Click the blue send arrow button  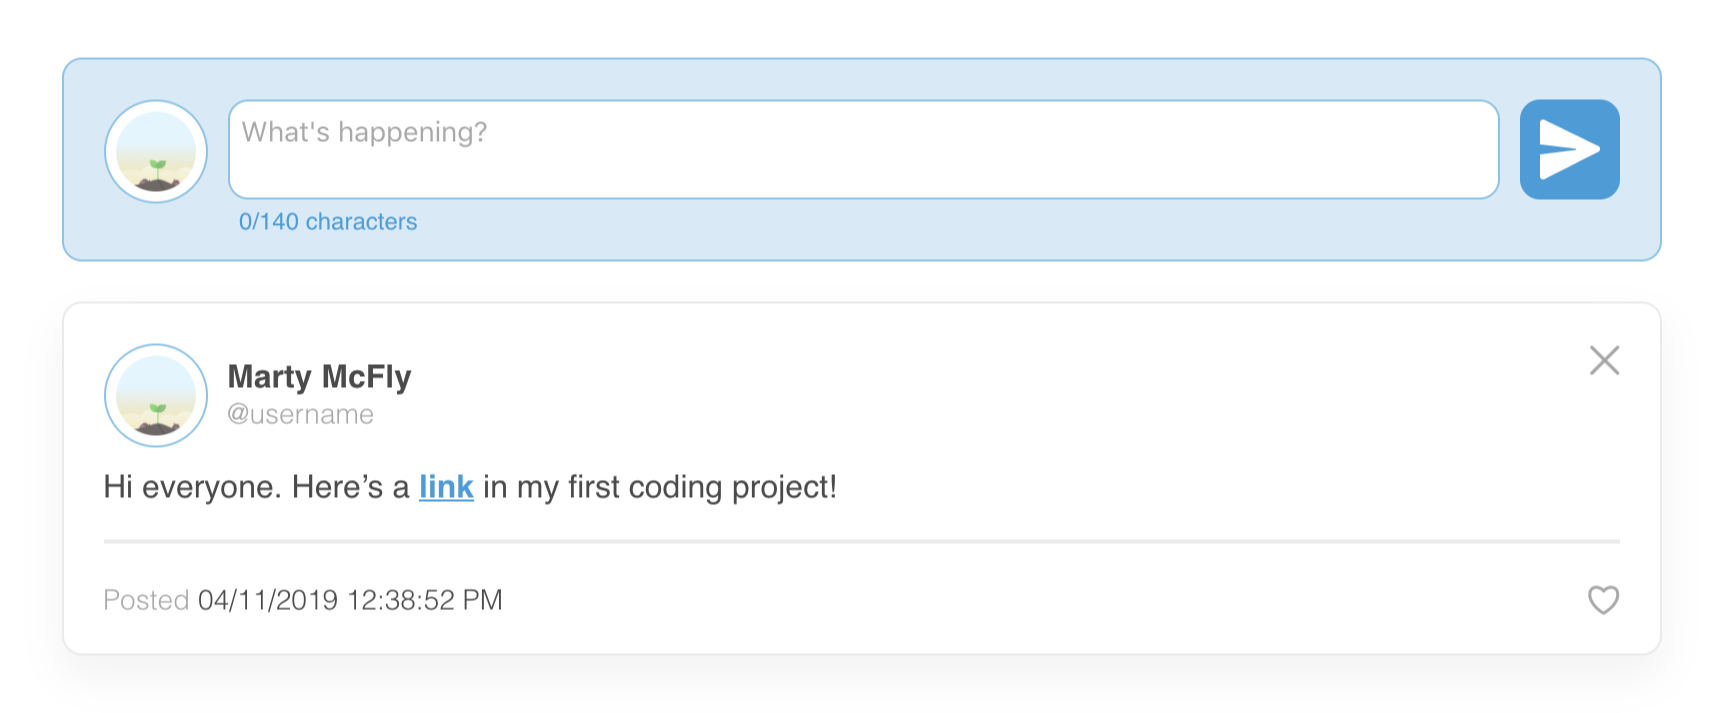point(1569,149)
